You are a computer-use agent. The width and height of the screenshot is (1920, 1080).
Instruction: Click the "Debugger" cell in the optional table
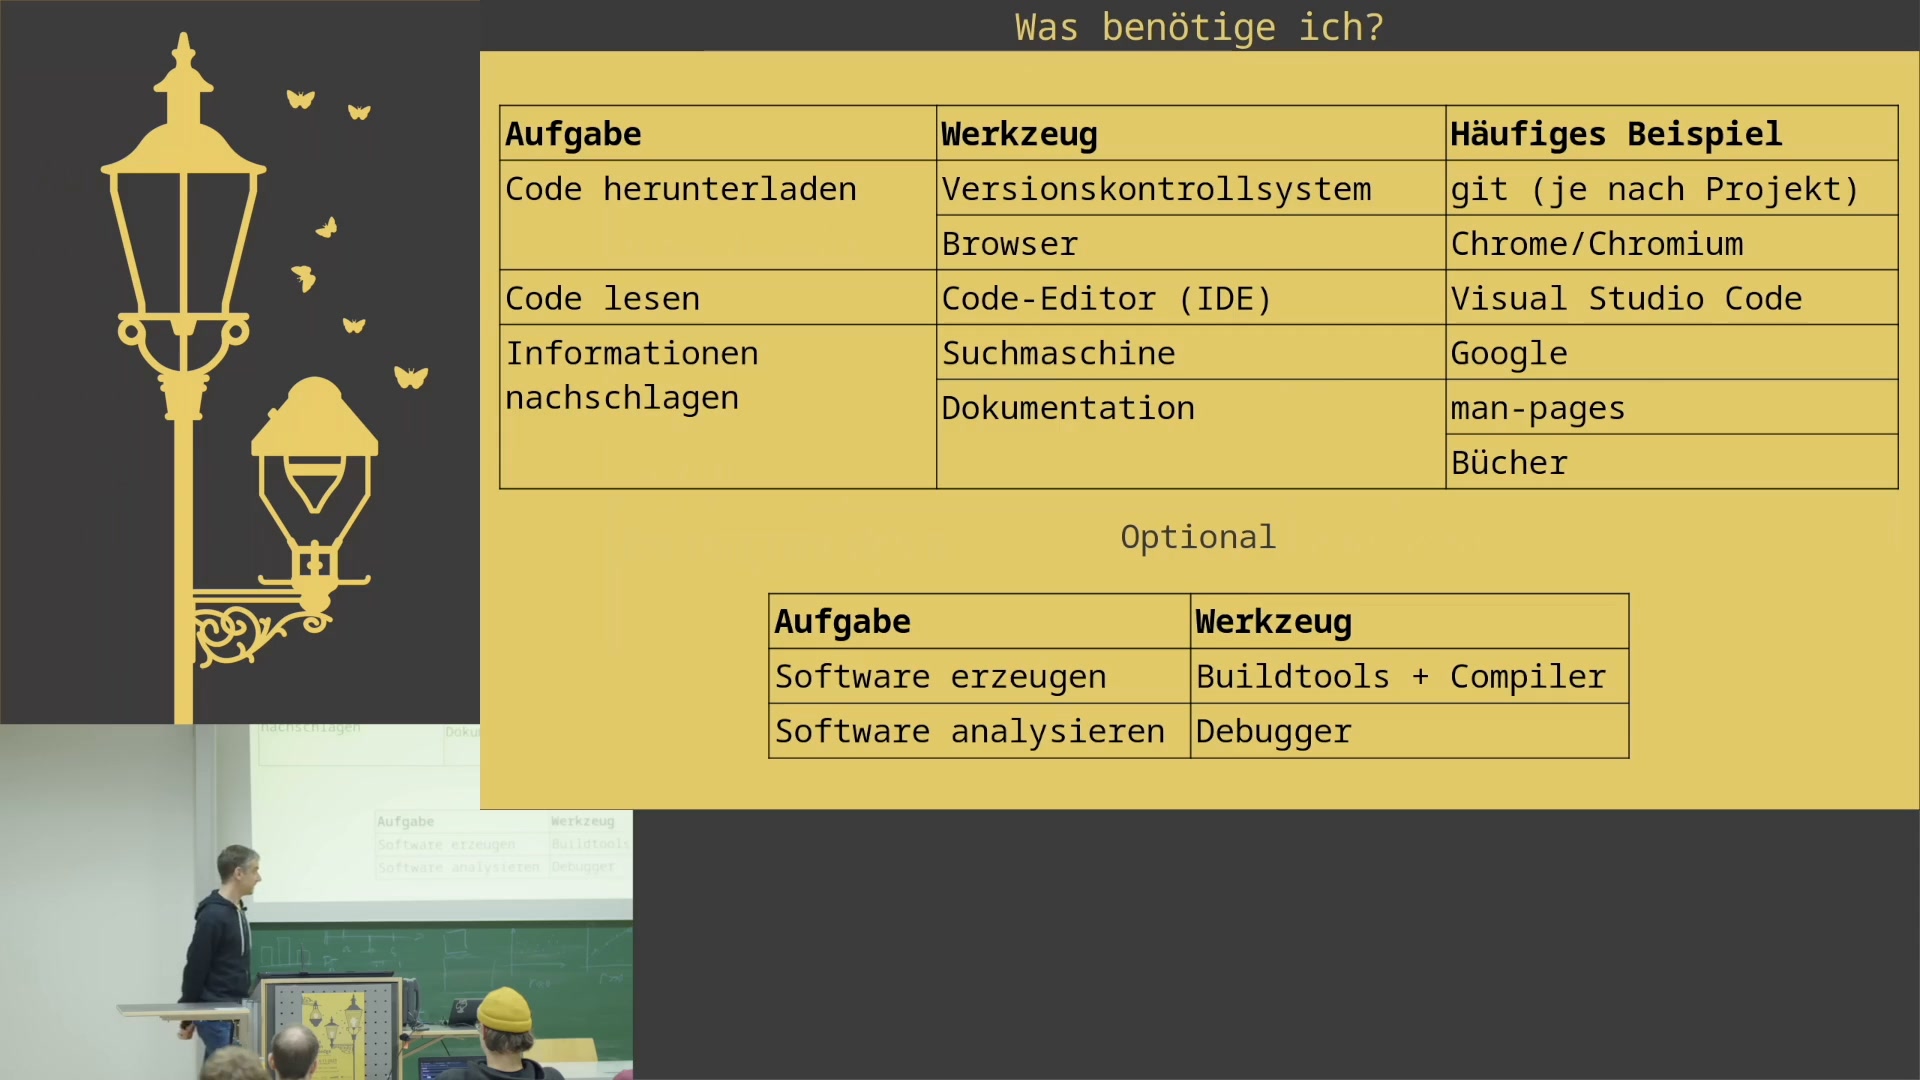coord(1273,732)
